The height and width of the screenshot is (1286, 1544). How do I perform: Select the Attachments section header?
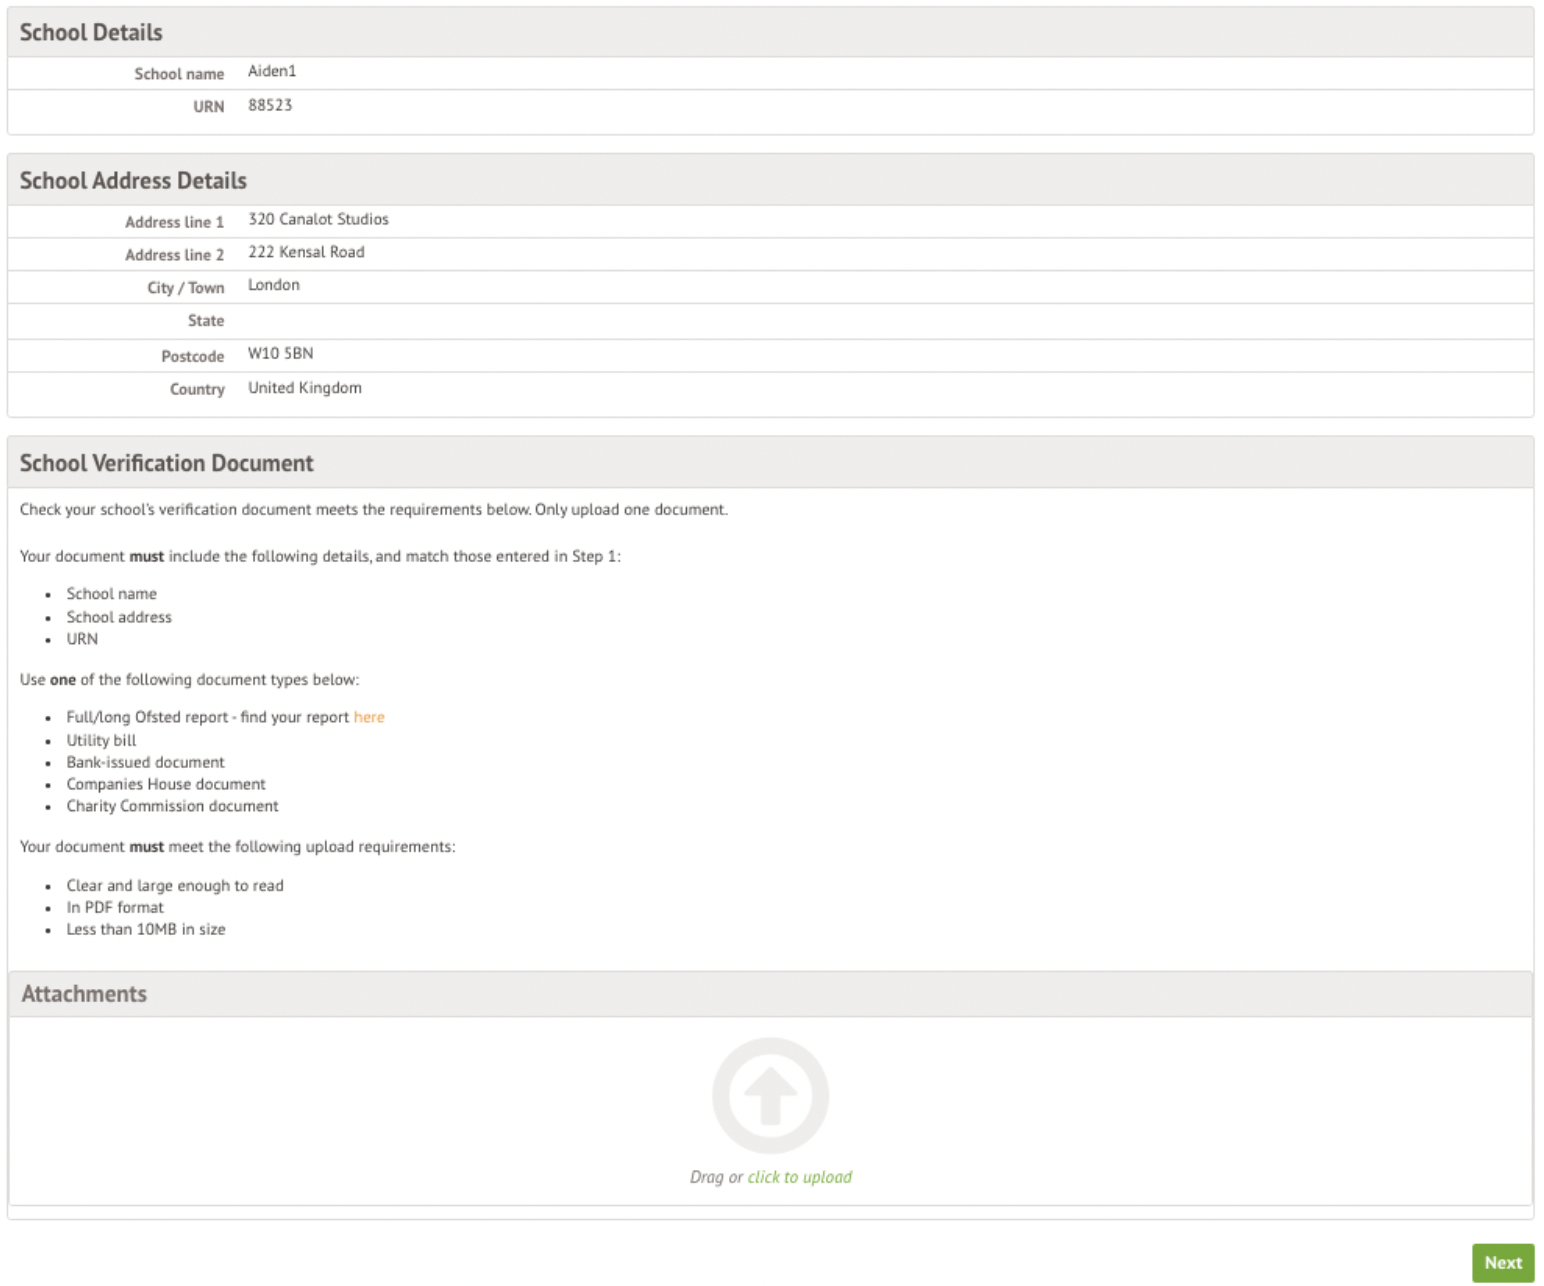pyautogui.click(x=84, y=994)
